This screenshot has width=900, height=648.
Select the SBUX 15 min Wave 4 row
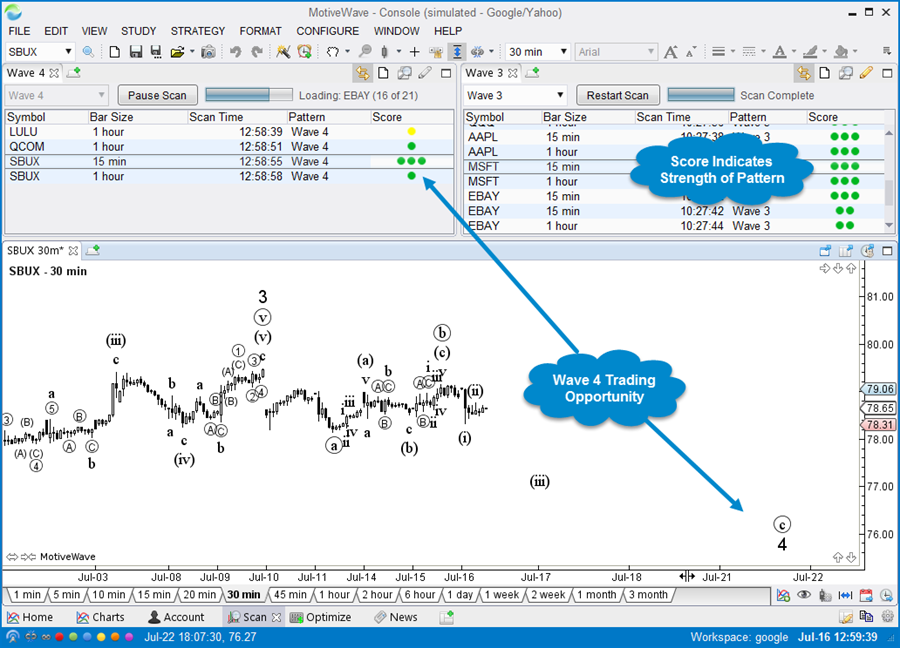tap(229, 161)
